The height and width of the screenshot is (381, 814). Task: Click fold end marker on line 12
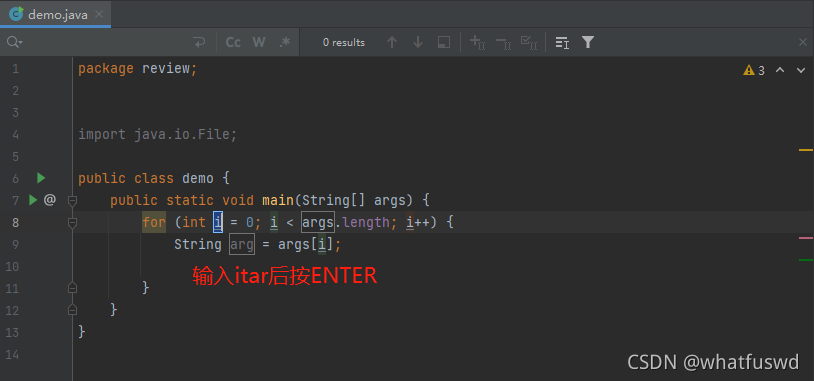click(x=72, y=310)
